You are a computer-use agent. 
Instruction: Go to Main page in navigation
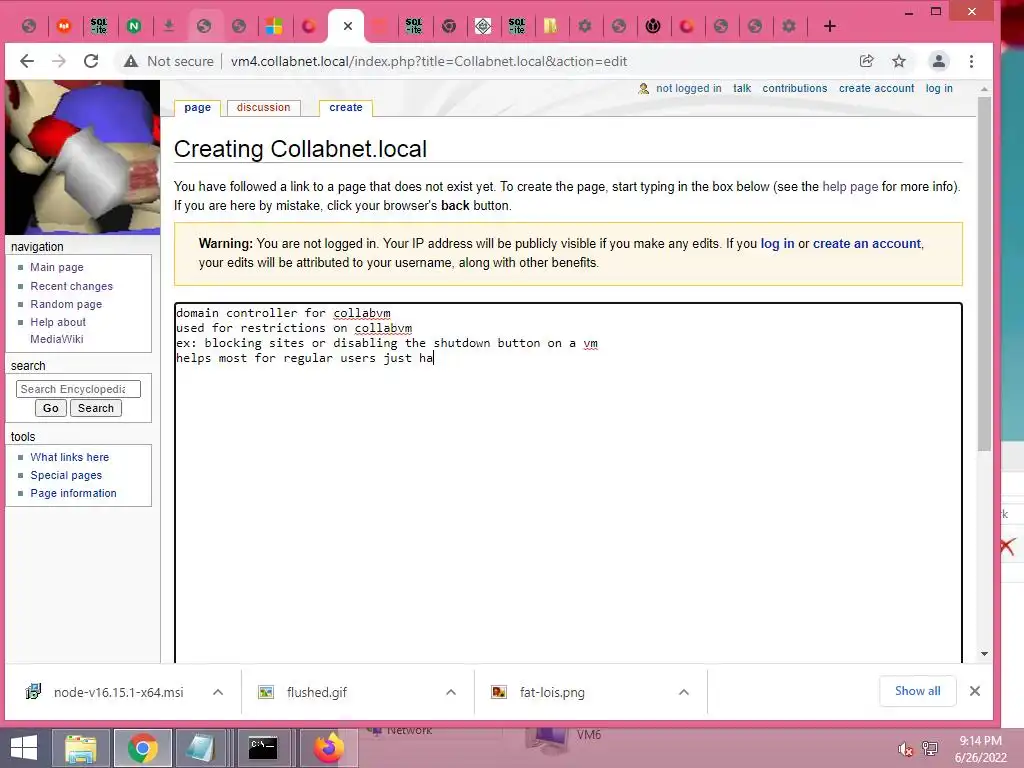pos(57,267)
